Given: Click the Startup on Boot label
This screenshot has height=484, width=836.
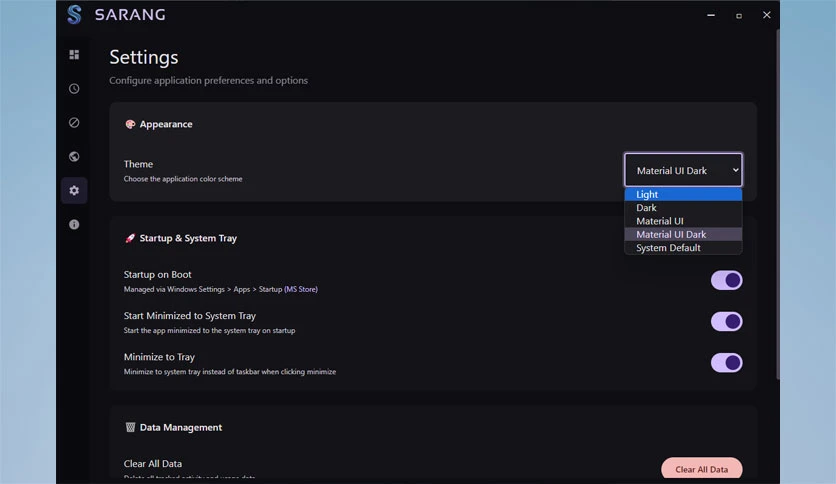Looking at the screenshot, I should [x=157, y=275].
